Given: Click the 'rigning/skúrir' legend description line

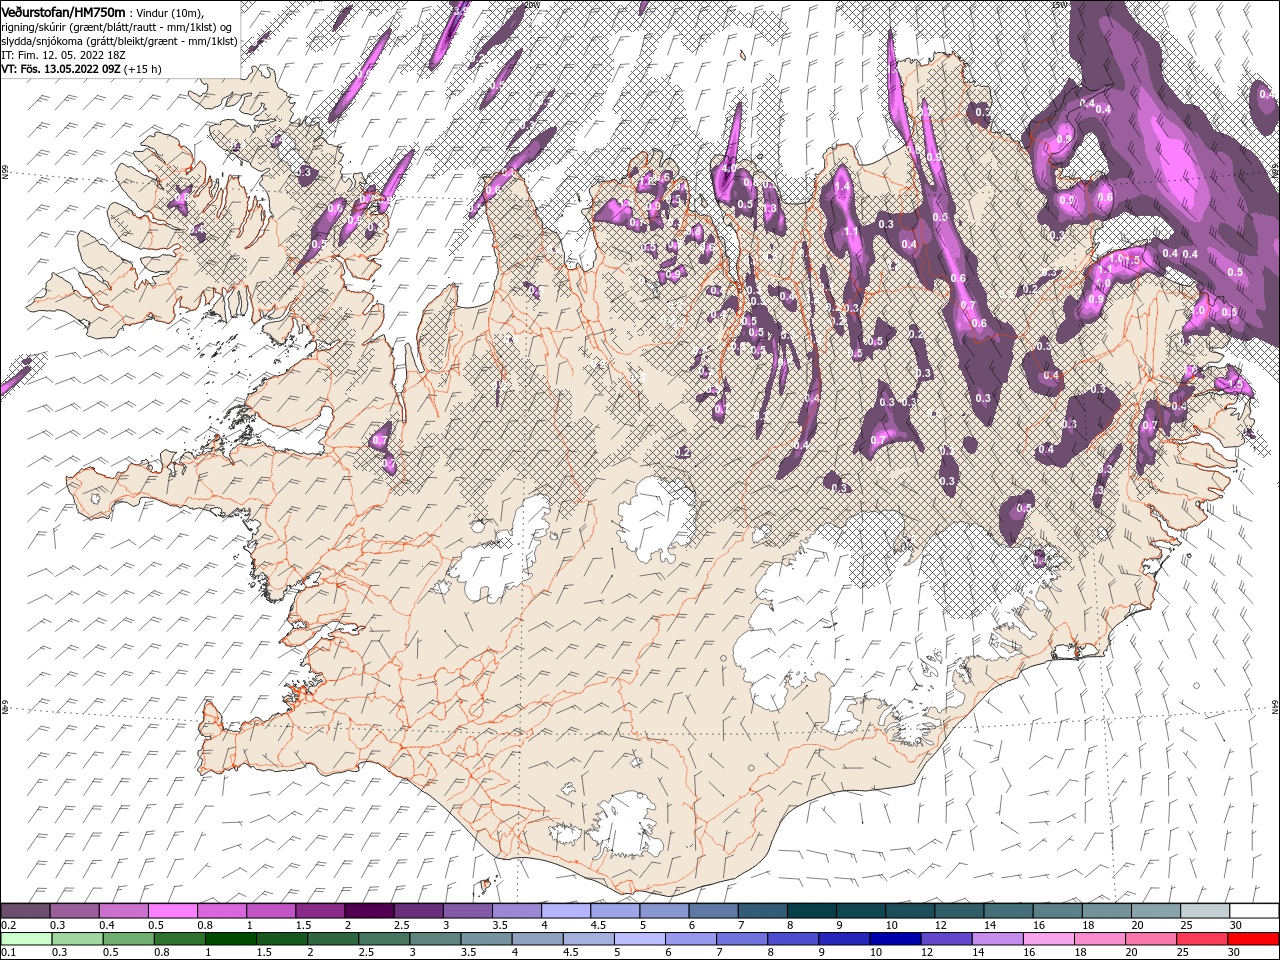Looking at the screenshot, I should pos(117,27).
